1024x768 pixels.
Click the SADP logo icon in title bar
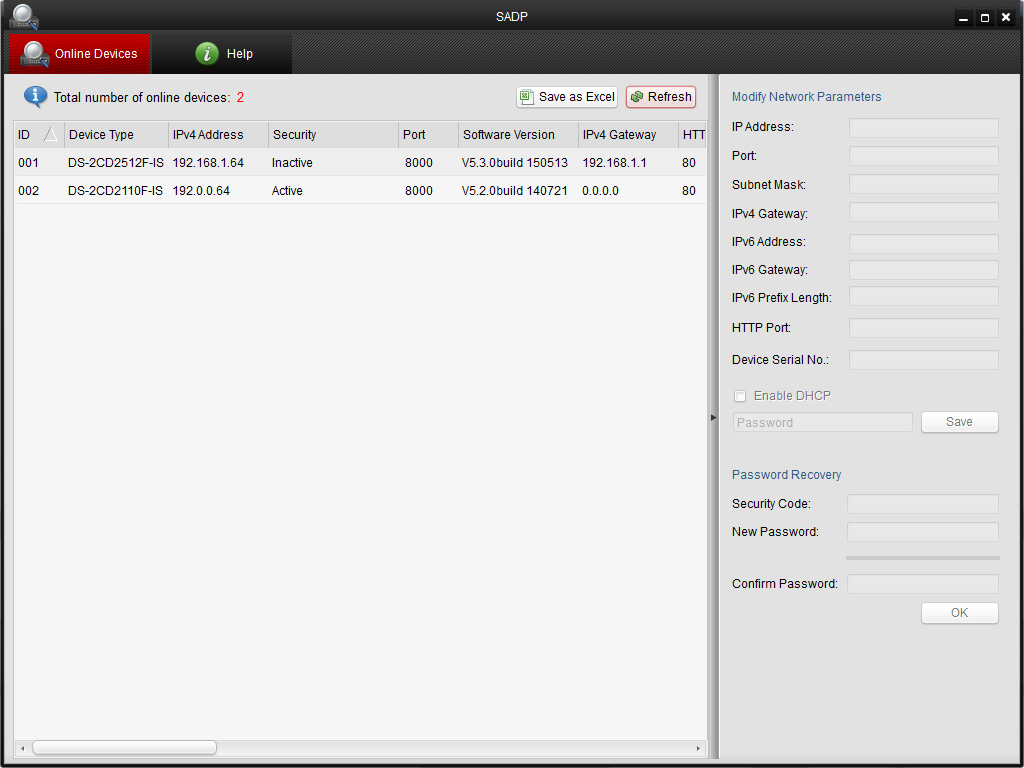tap(24, 16)
